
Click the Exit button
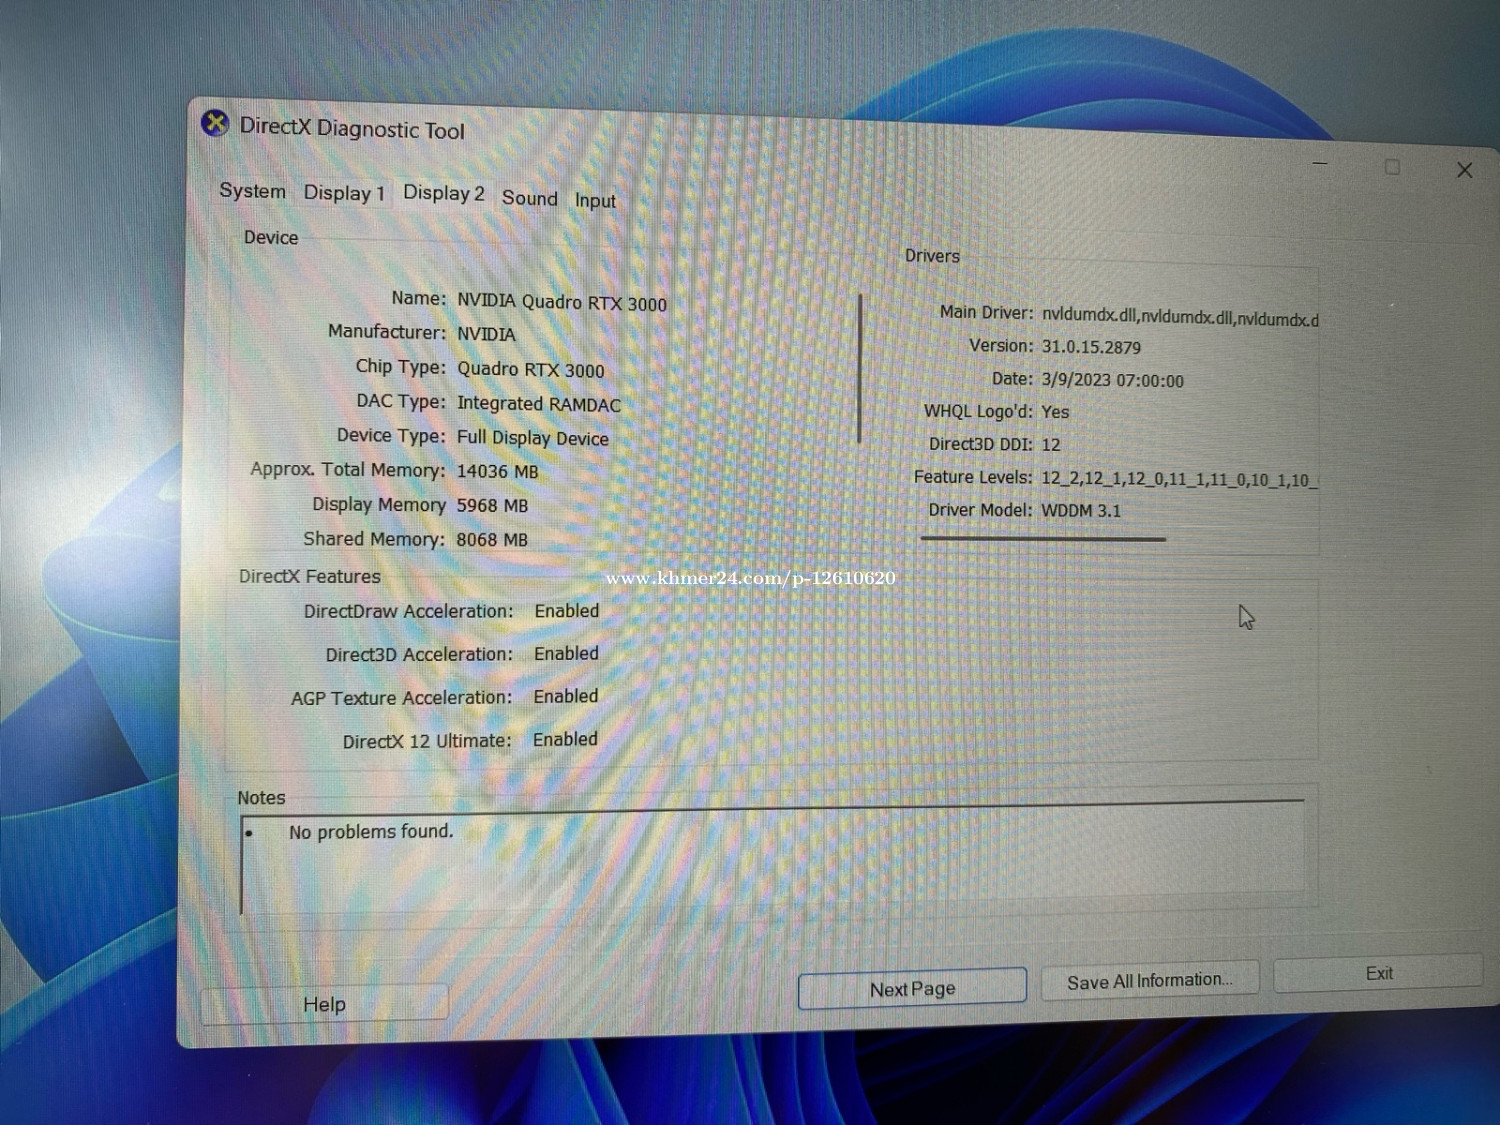tap(1379, 973)
